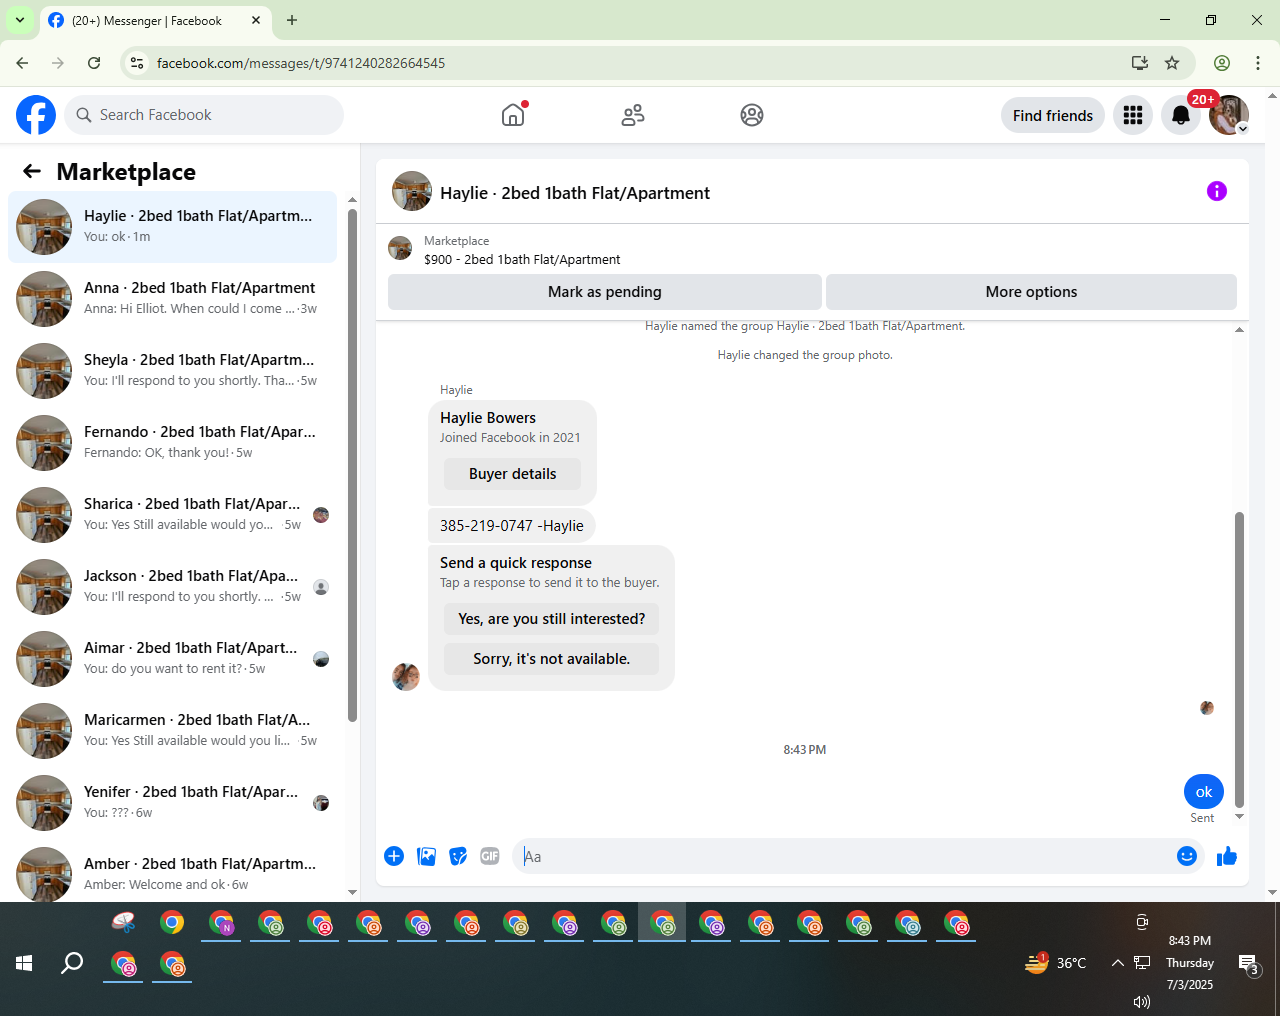Image resolution: width=1280 pixels, height=1016 pixels.
Task: Click the address bar URL
Action: point(301,63)
